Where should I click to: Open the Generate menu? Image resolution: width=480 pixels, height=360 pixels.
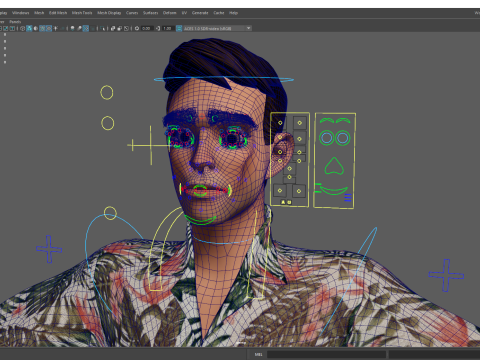pos(200,13)
